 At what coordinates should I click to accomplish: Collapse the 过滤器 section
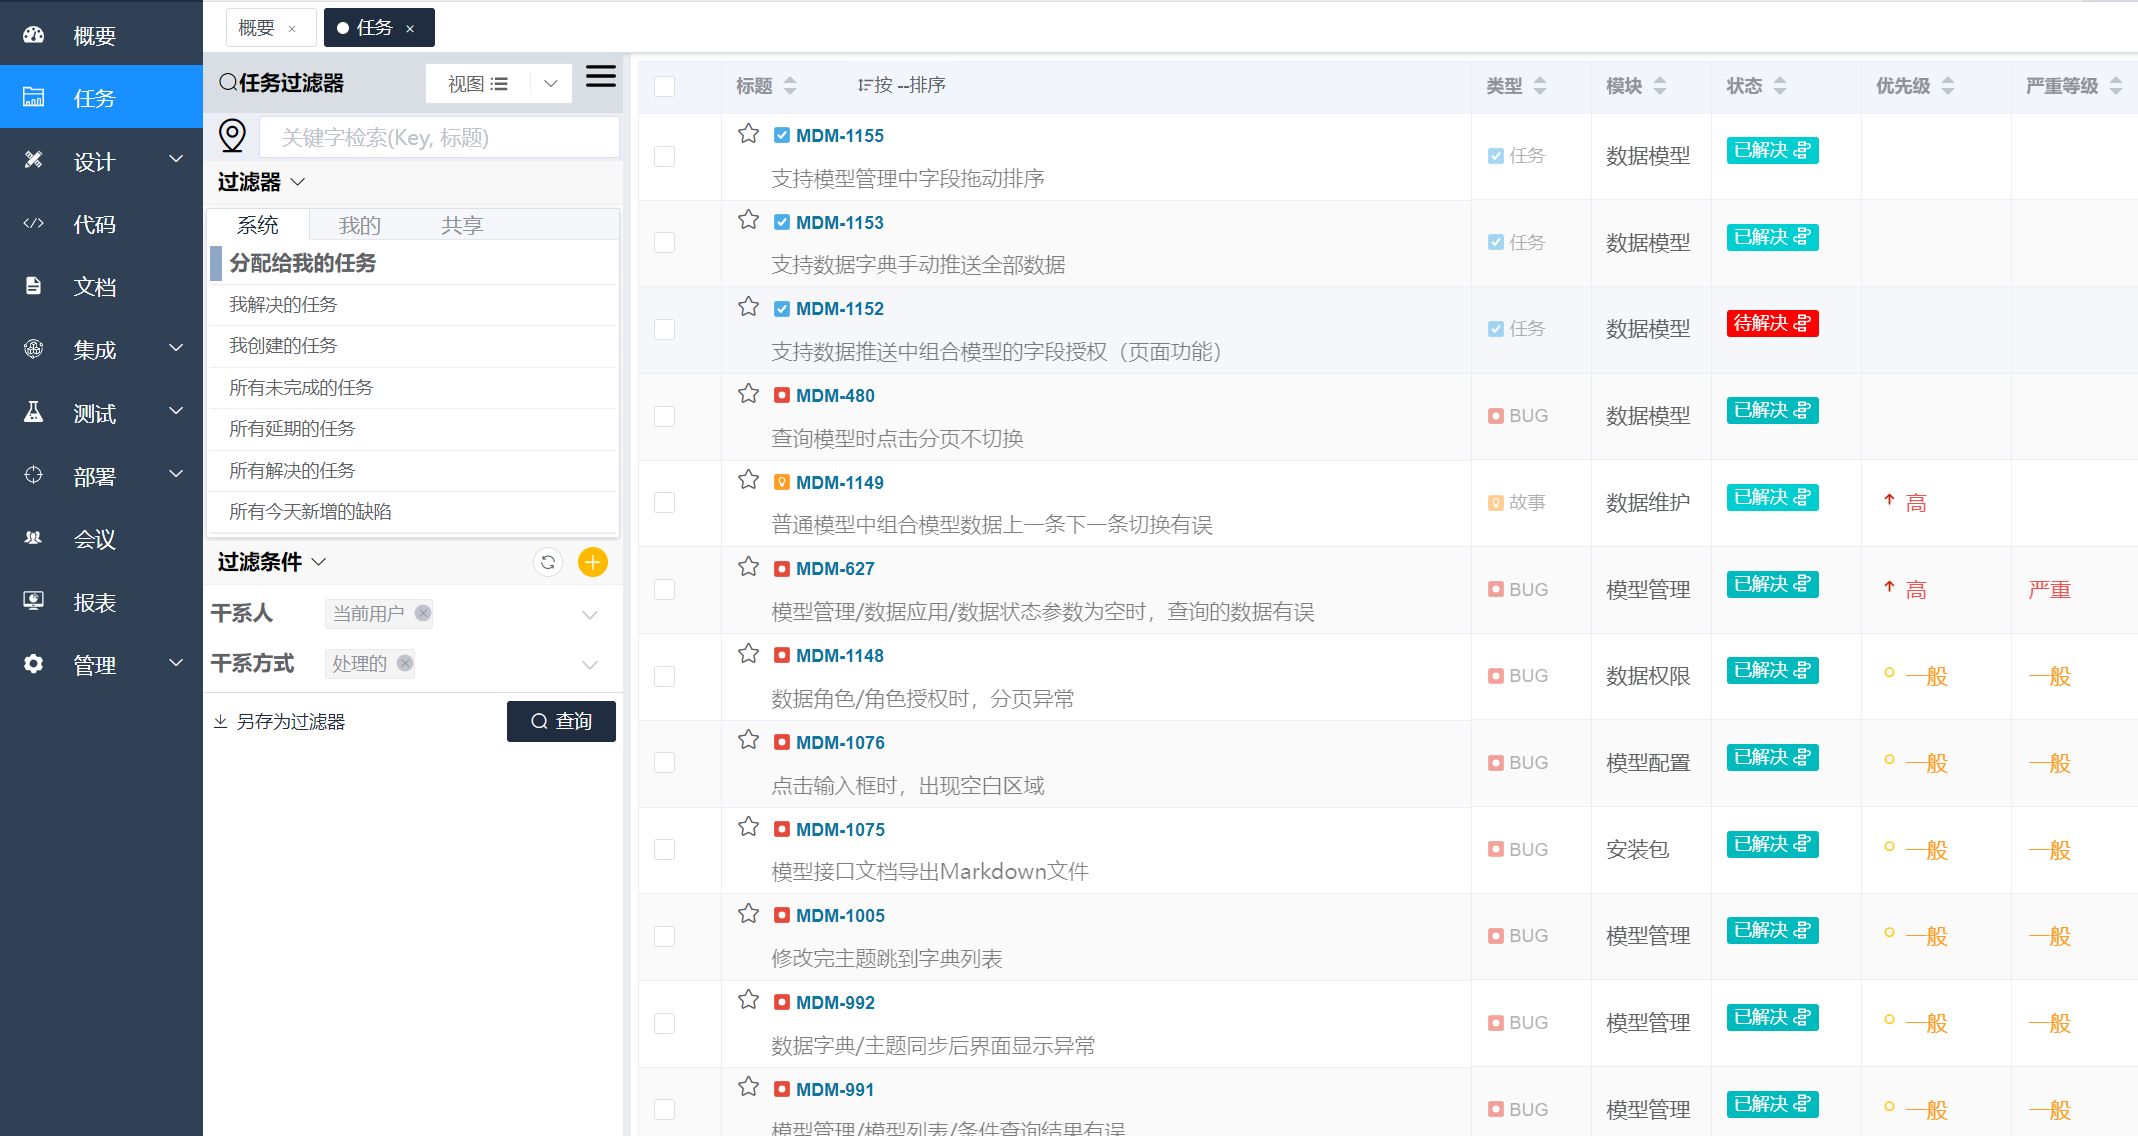[x=298, y=182]
